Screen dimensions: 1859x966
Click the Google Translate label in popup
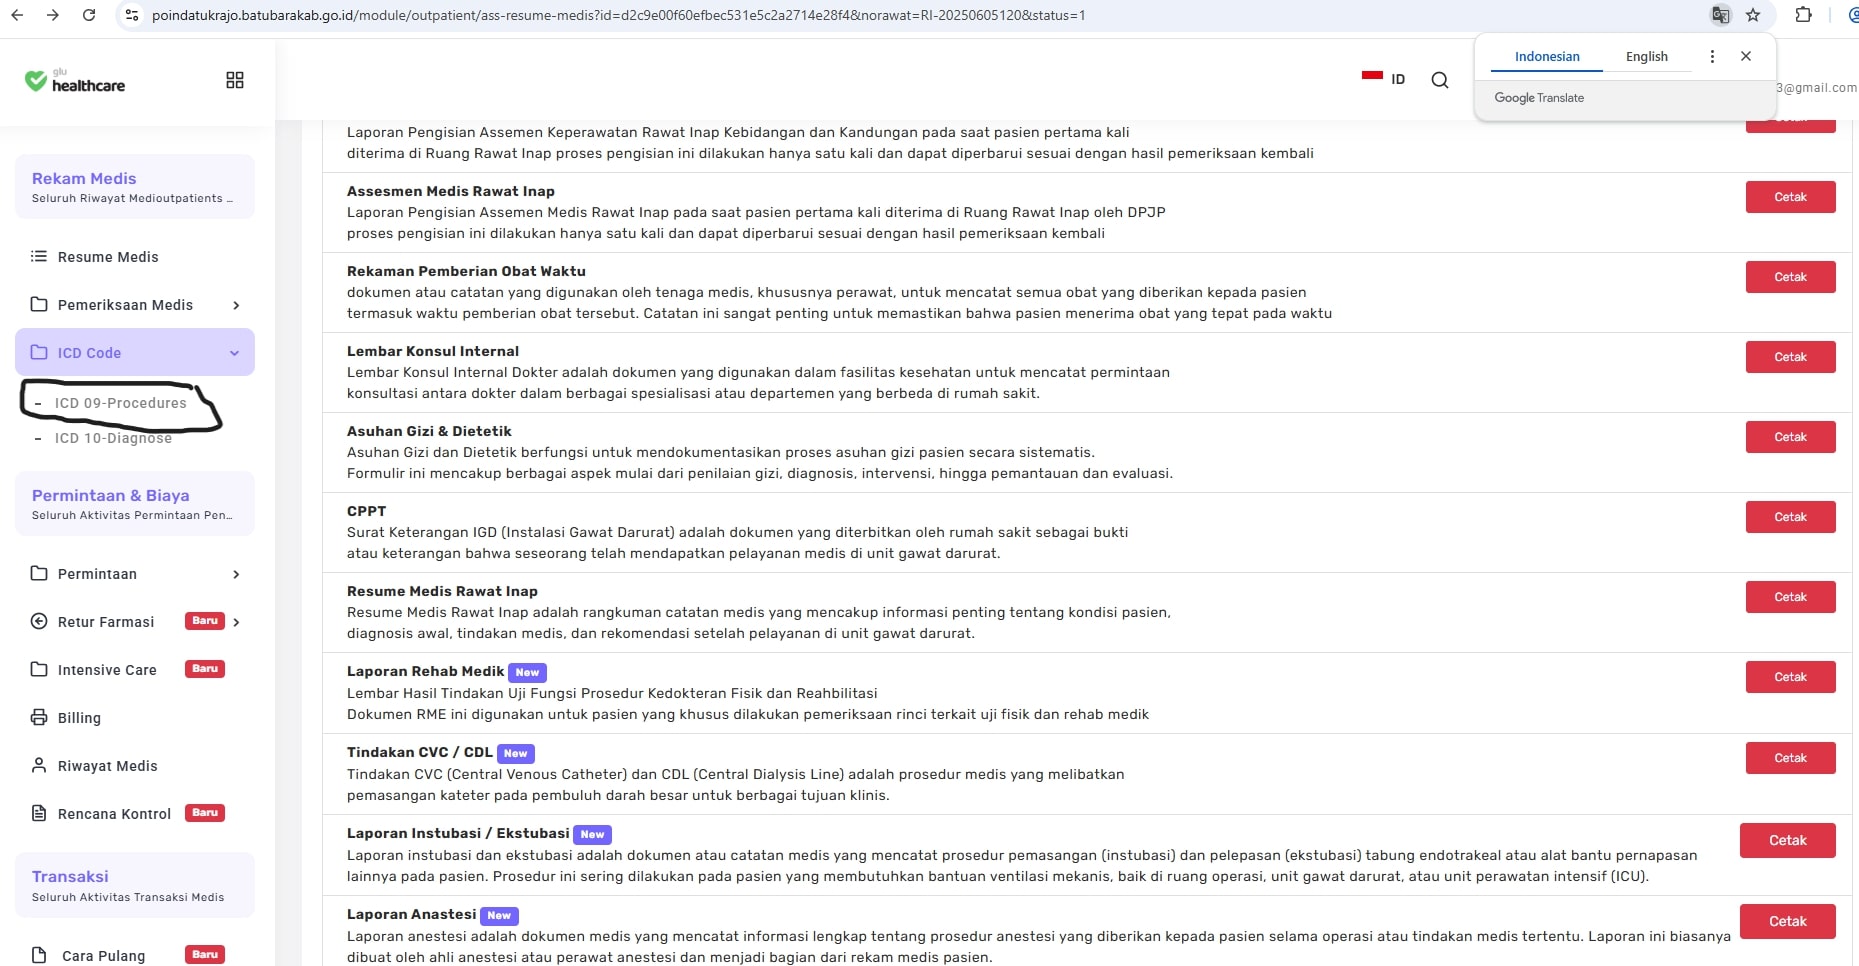(x=1539, y=98)
